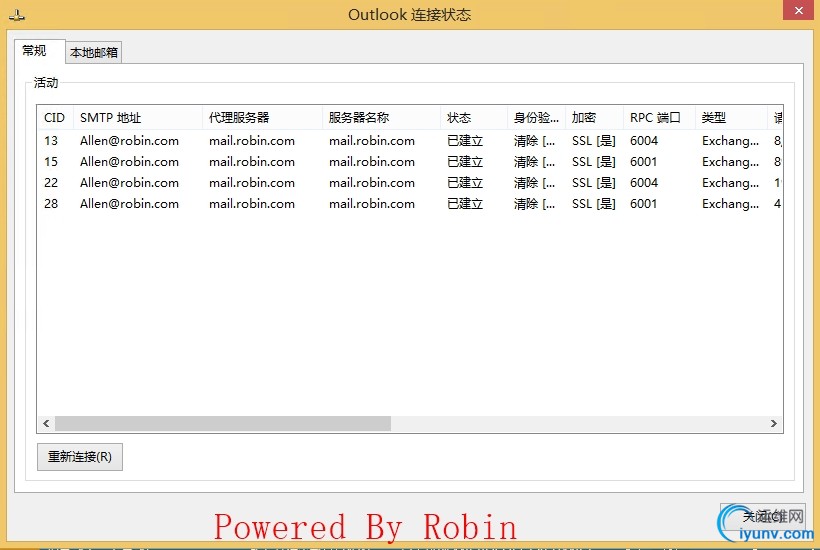Click the 重新连接(R) button
The image size is (820, 550).
(80, 457)
